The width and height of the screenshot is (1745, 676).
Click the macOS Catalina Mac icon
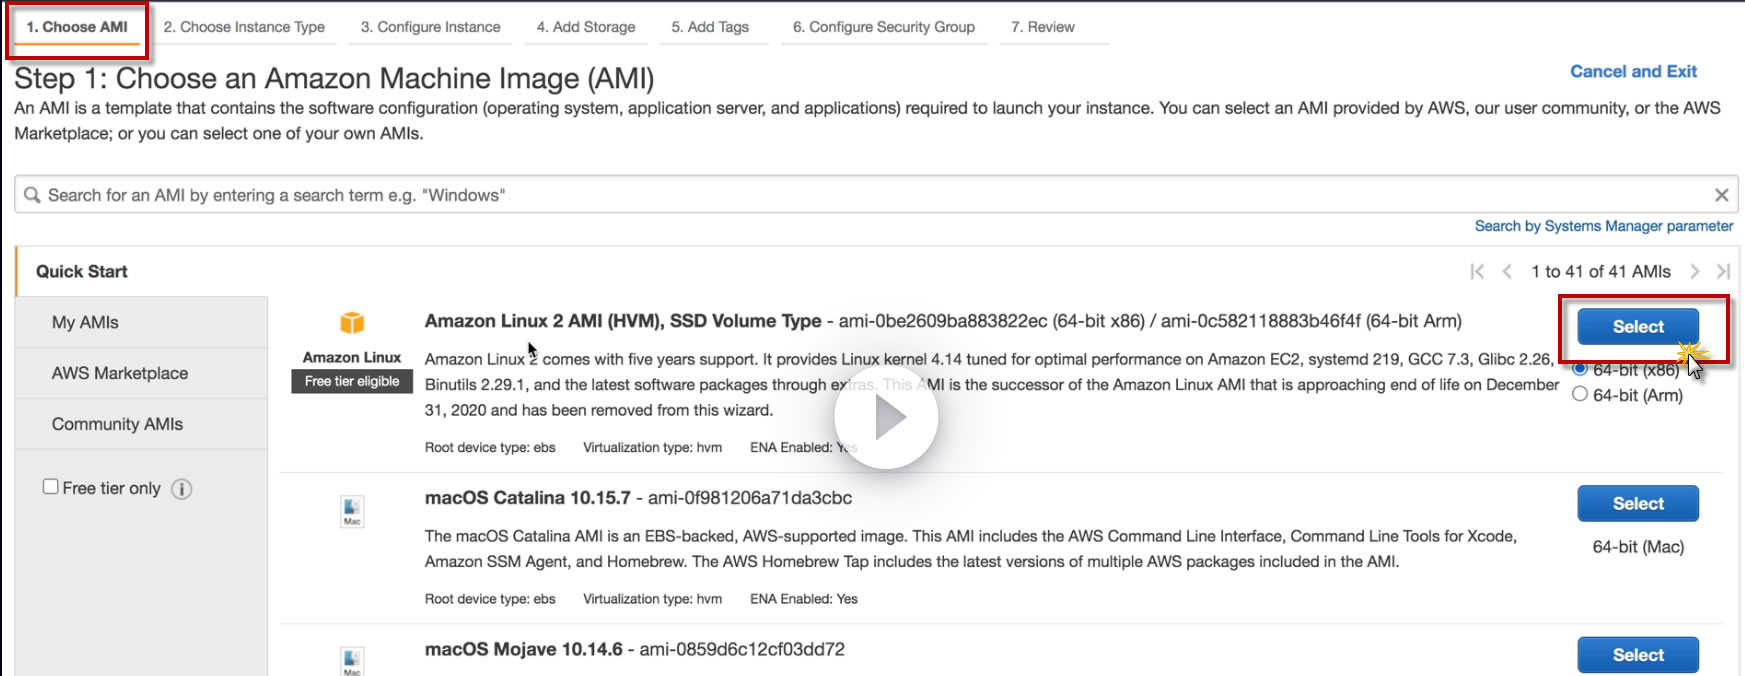[352, 510]
